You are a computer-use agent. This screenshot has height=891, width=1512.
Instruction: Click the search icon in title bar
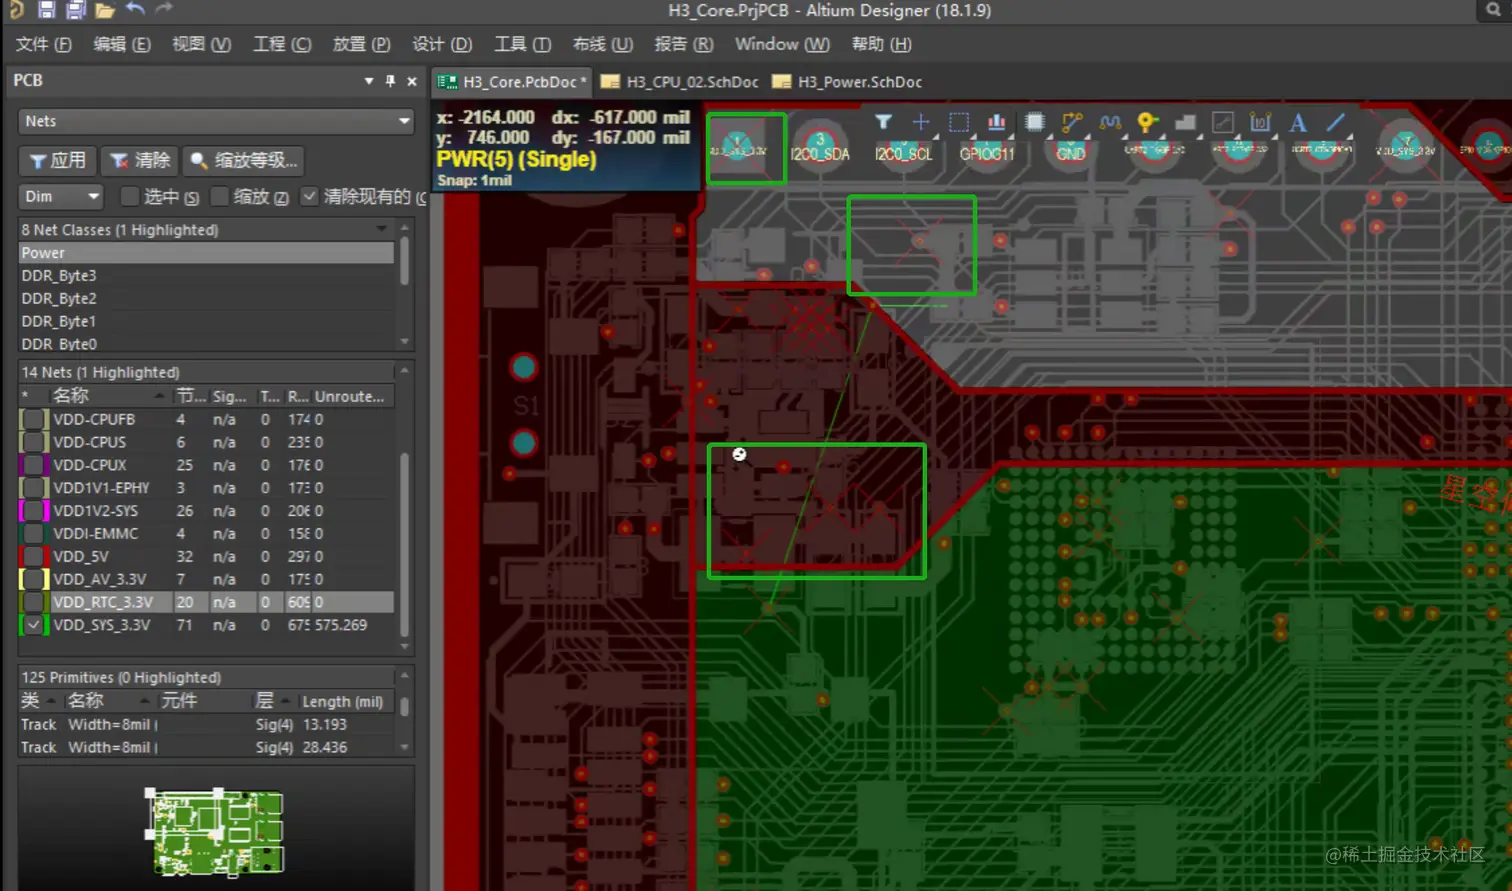click(1493, 10)
